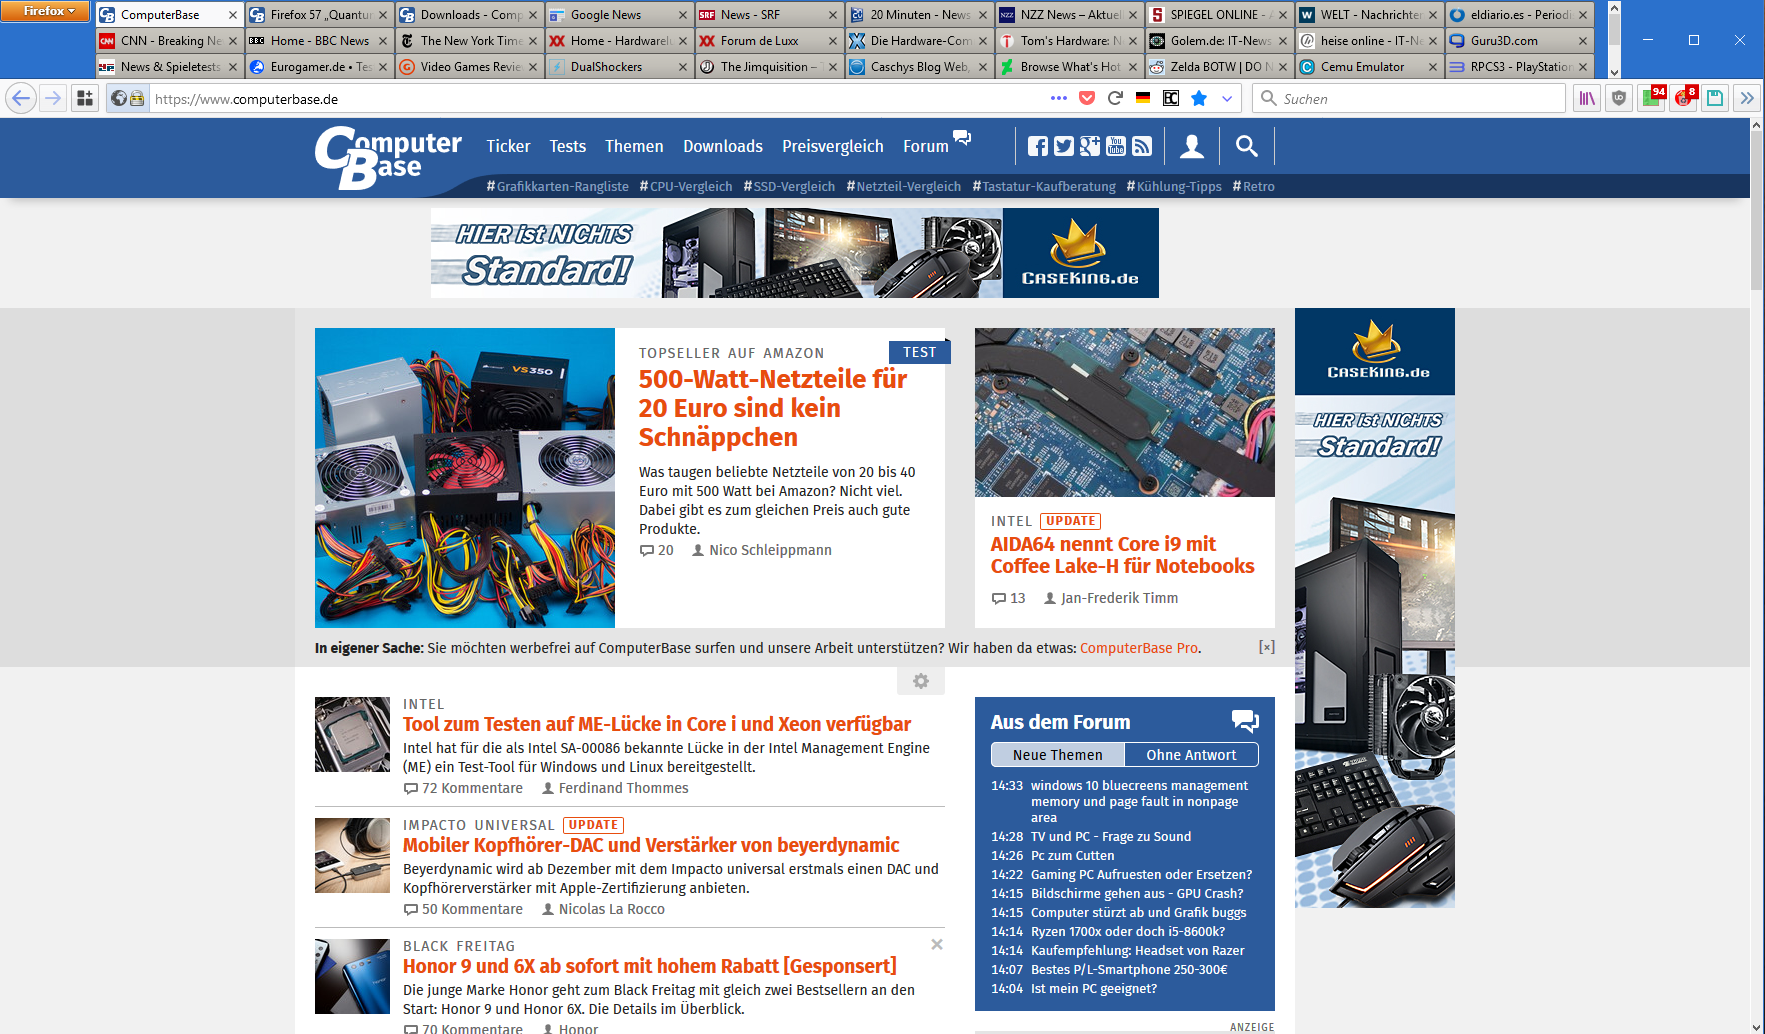Switch to the CNN - Breaking News tab
This screenshot has height=1034, width=1765.
click(x=169, y=41)
